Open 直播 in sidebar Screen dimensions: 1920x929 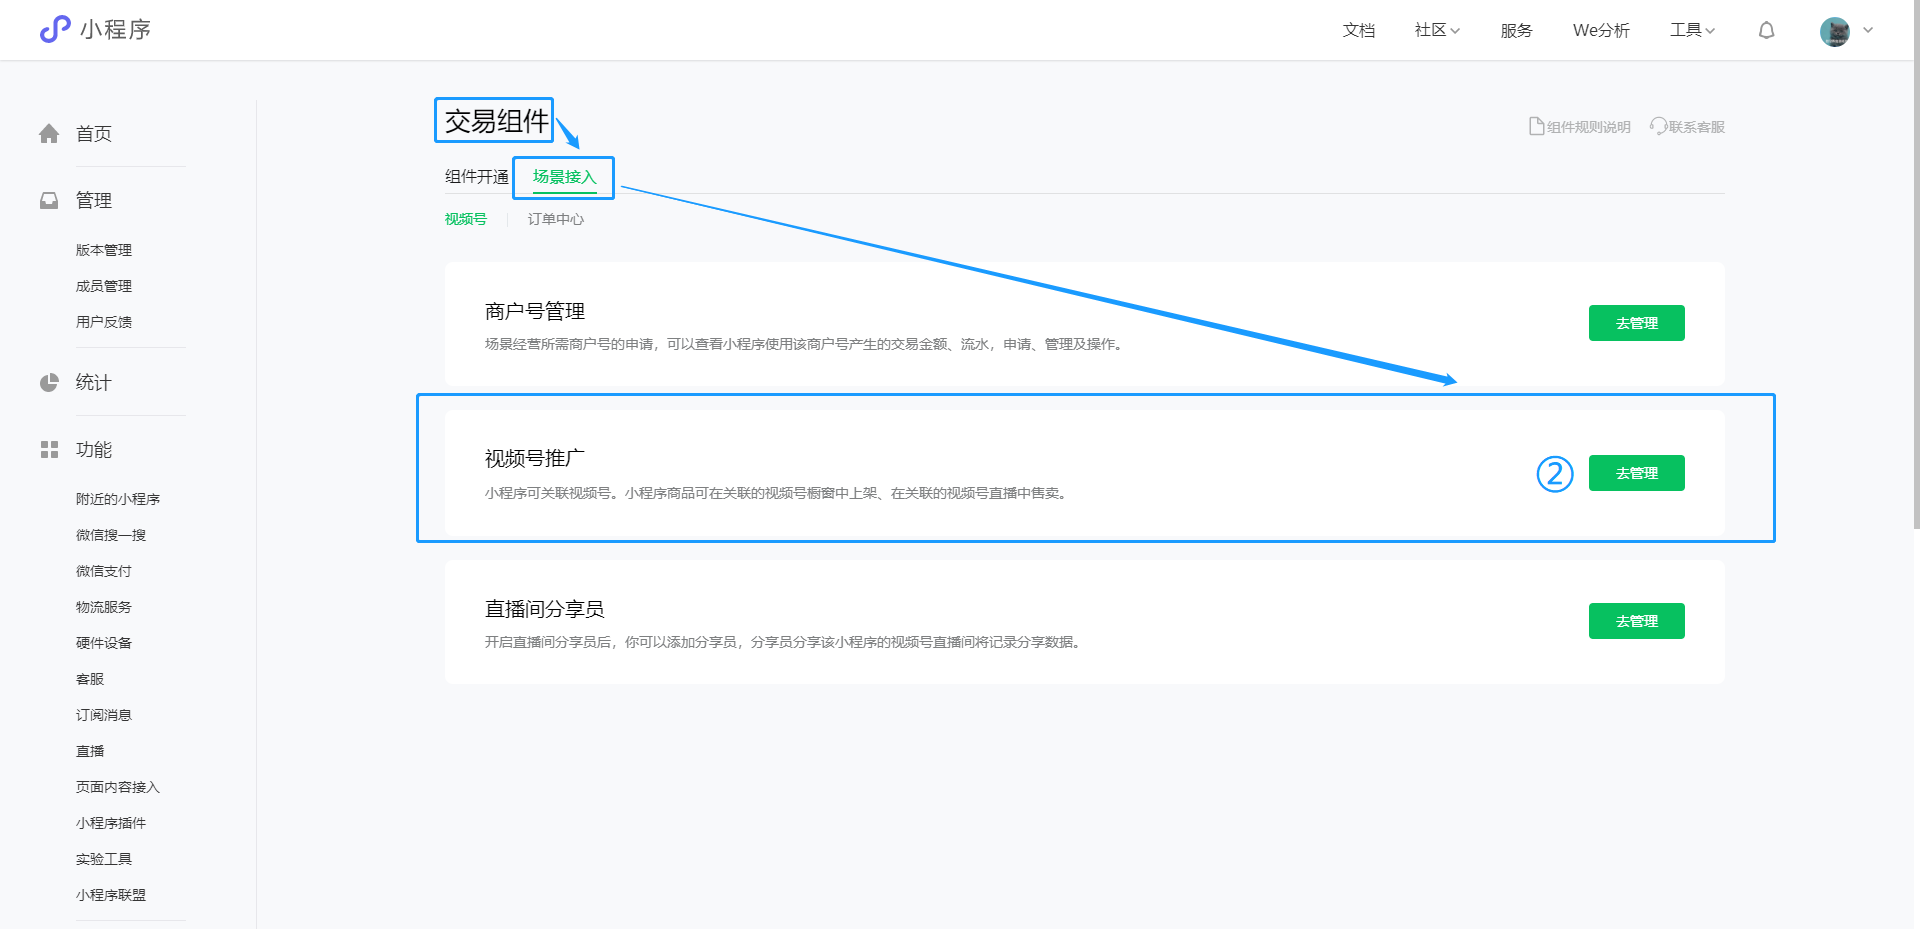point(90,751)
